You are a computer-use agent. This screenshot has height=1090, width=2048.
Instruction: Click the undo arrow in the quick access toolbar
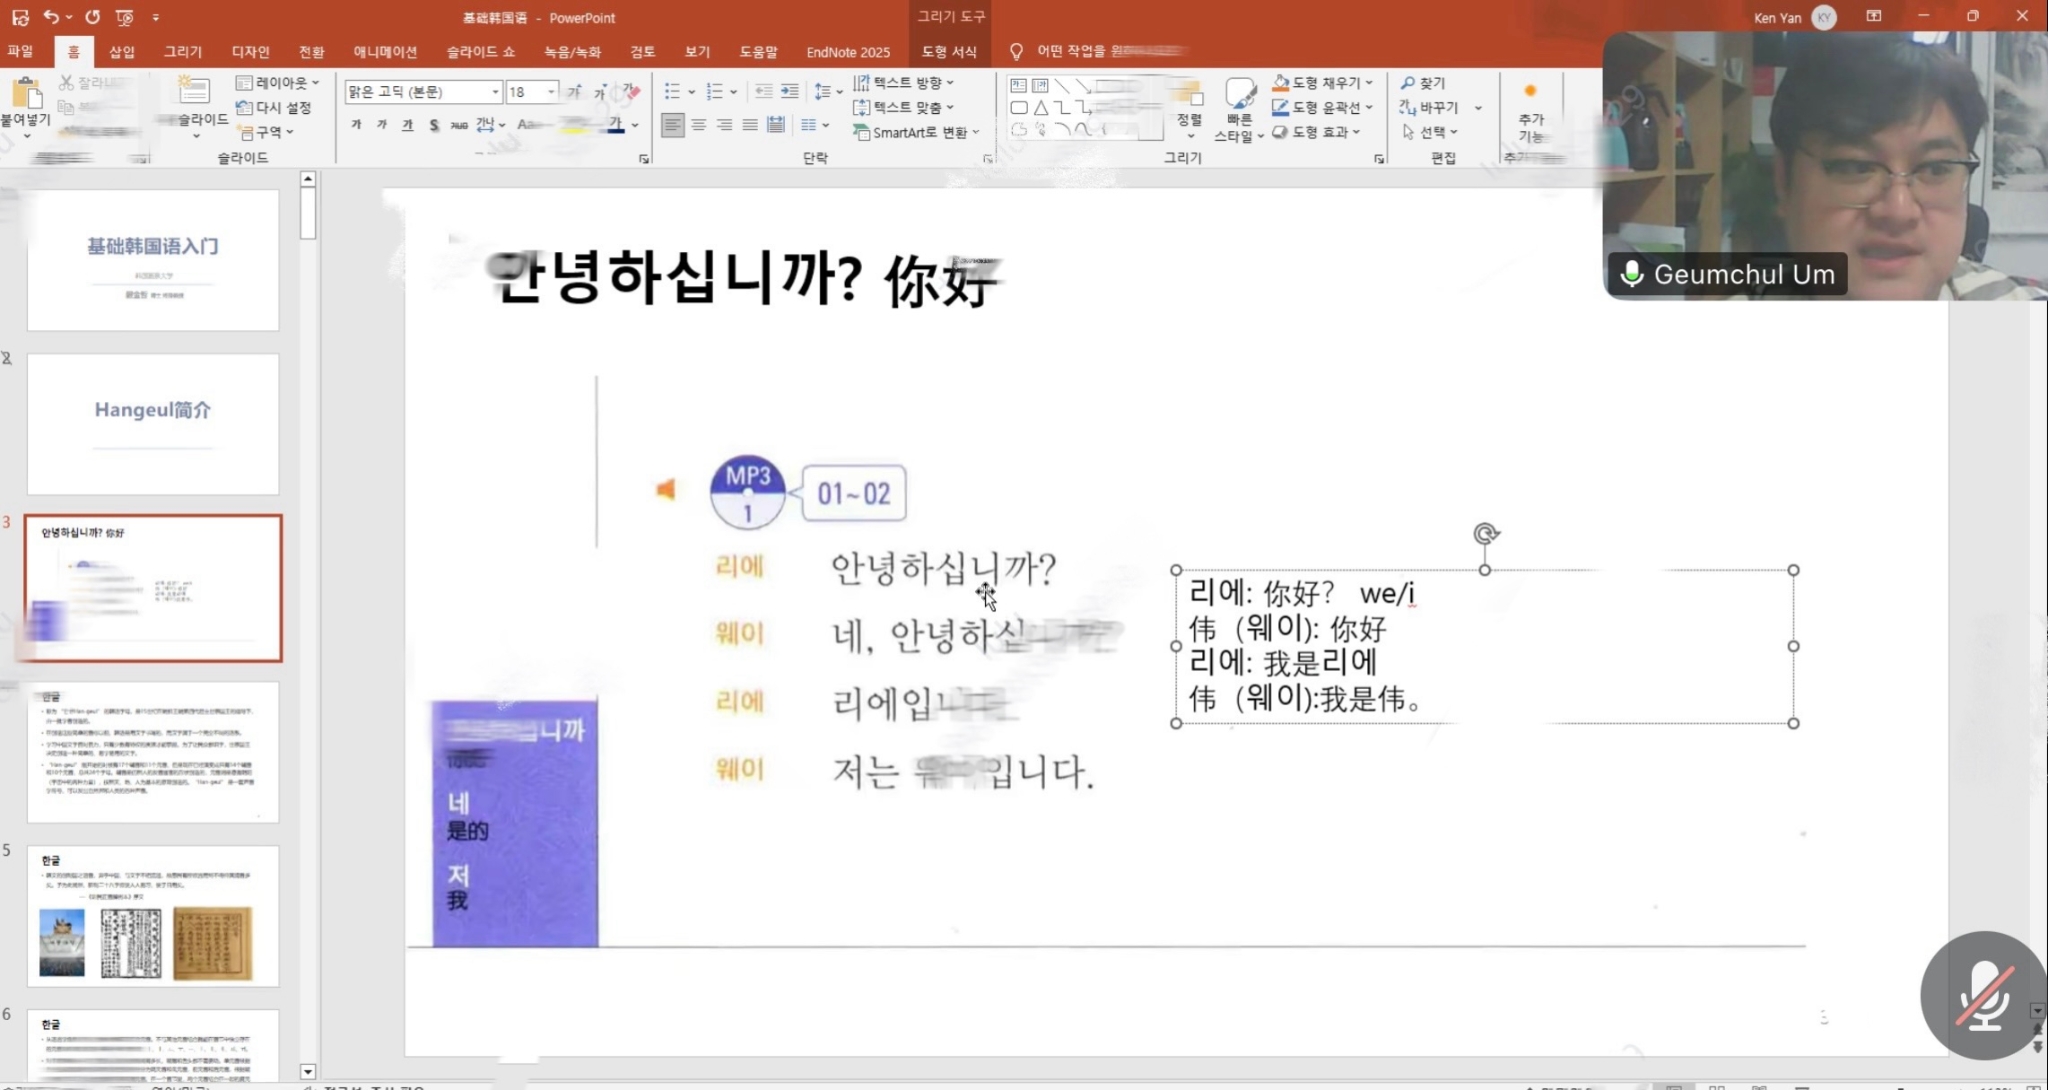click(51, 17)
